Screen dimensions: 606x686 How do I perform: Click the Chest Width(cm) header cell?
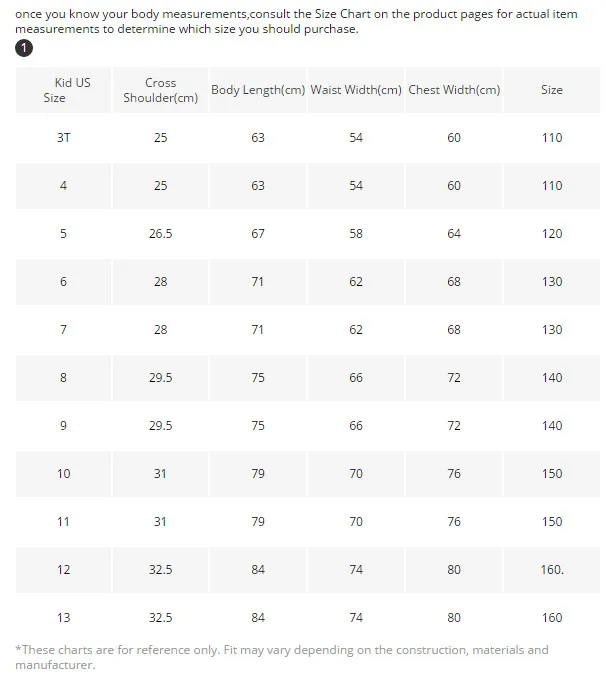pyautogui.click(x=454, y=90)
